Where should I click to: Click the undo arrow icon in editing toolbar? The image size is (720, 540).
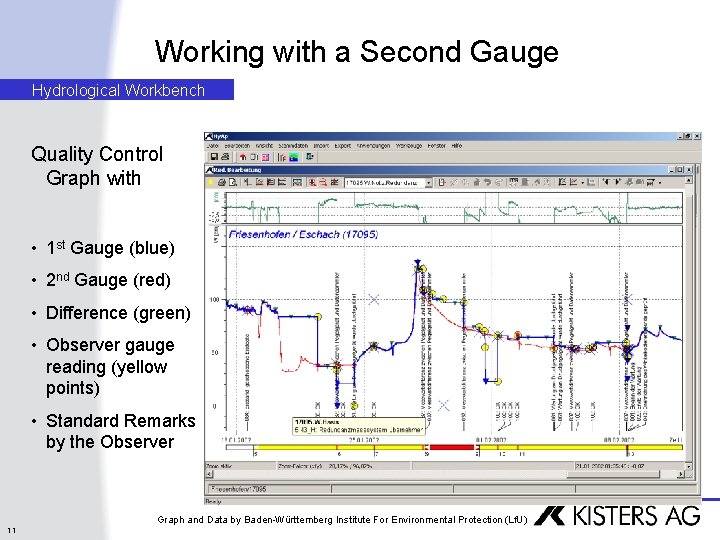click(487, 183)
